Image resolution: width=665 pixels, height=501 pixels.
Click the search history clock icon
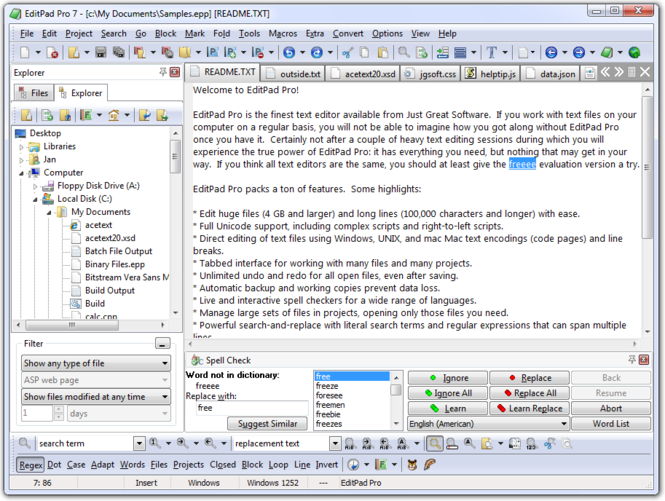click(x=353, y=465)
